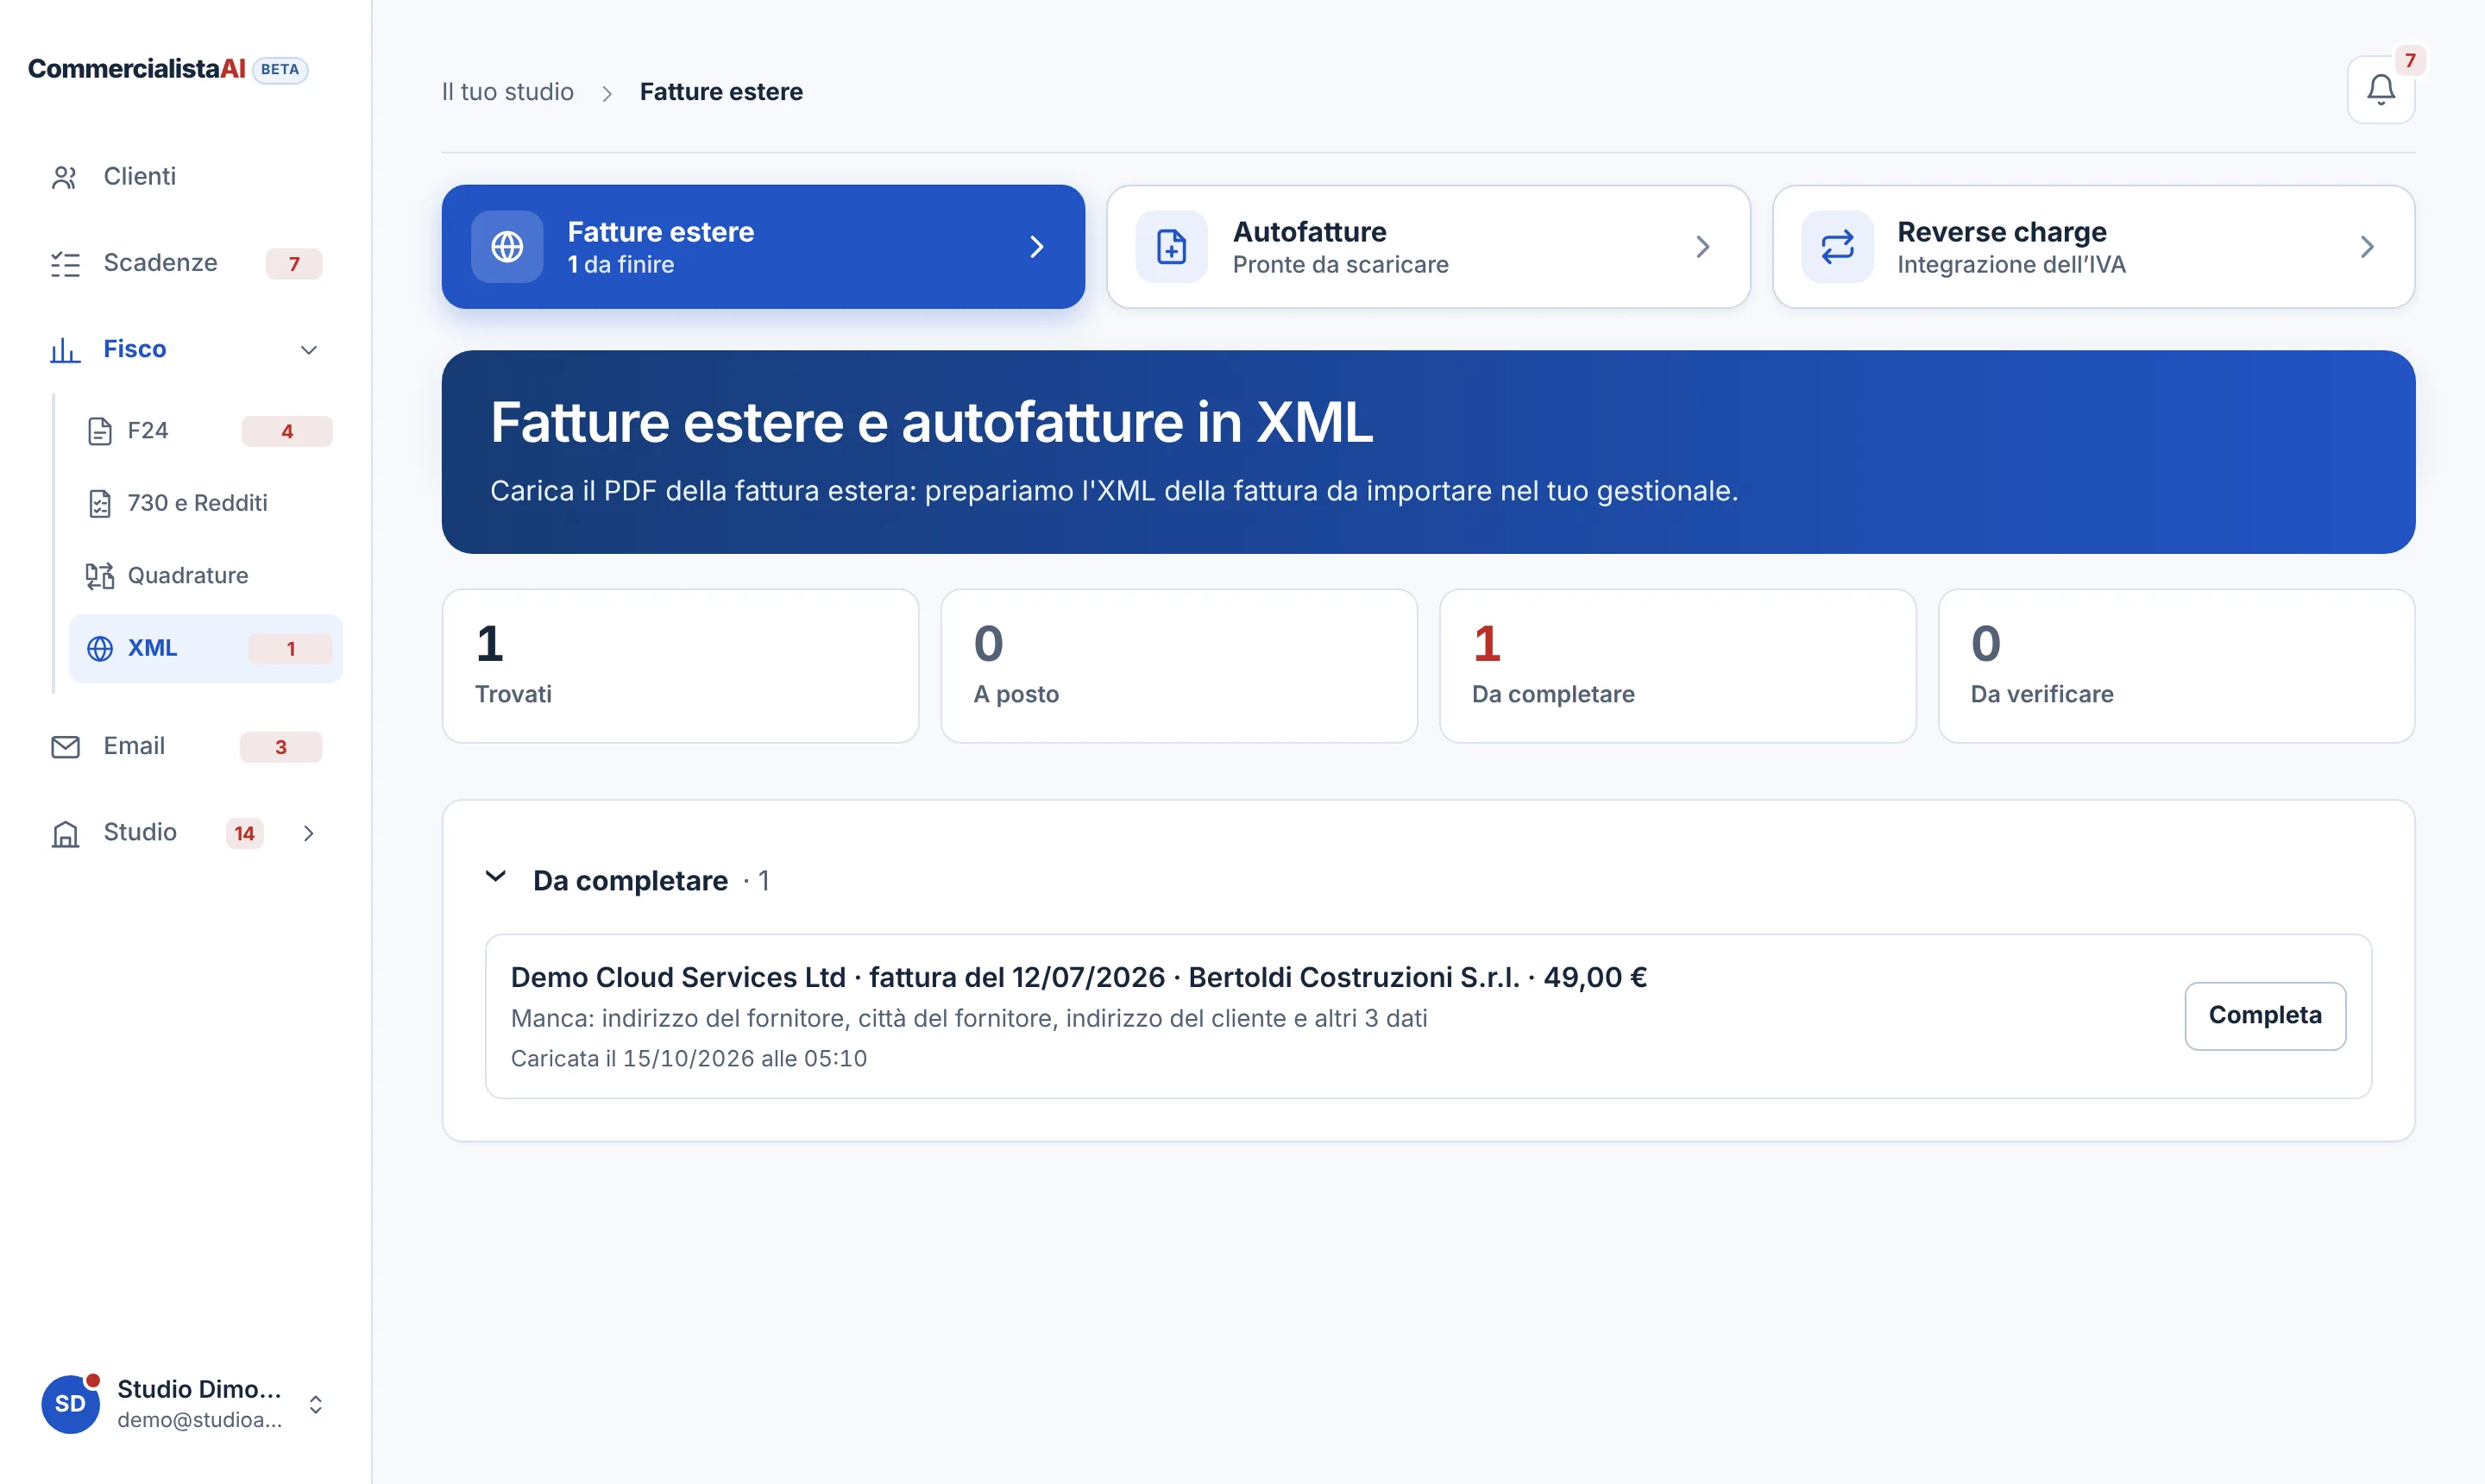The image size is (2485, 1484).
Task: Click the Clienti people icon
Action: [65, 177]
